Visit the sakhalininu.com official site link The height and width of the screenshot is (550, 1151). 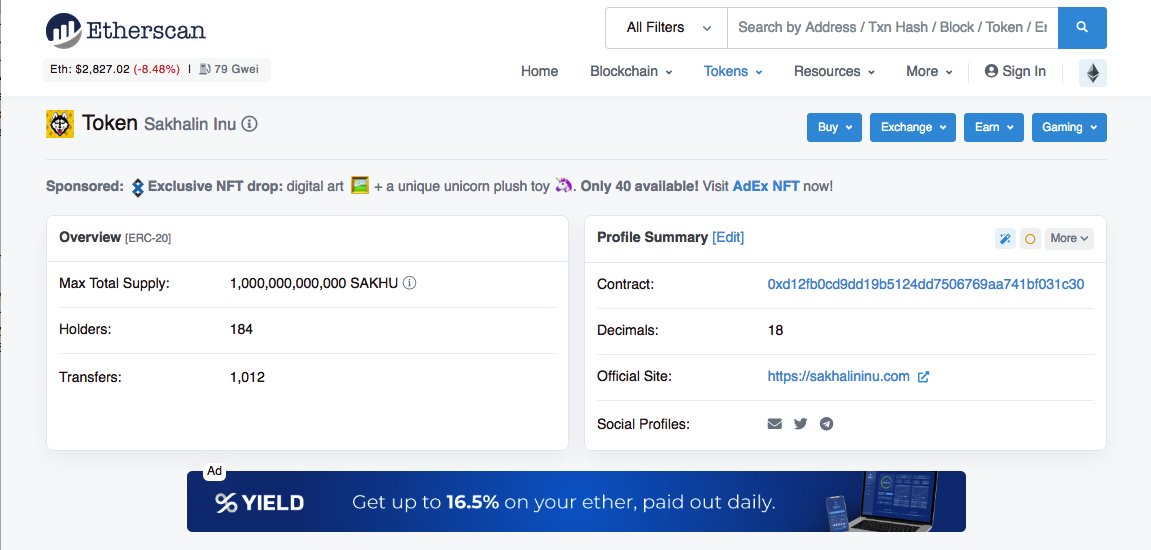coord(838,377)
